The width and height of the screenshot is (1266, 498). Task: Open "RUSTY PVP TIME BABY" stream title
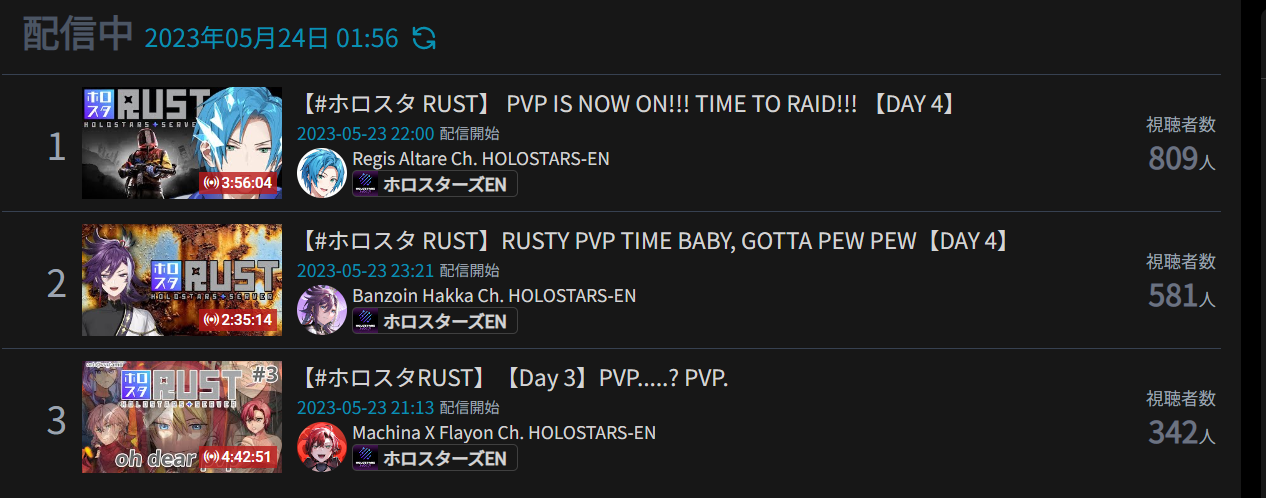(654, 241)
